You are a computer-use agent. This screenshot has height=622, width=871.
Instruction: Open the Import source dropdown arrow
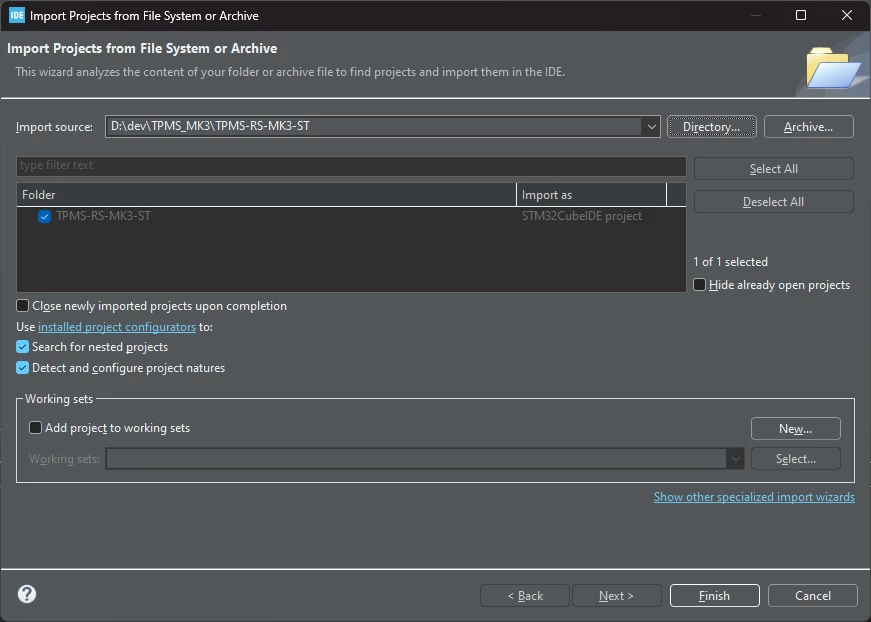click(x=651, y=127)
